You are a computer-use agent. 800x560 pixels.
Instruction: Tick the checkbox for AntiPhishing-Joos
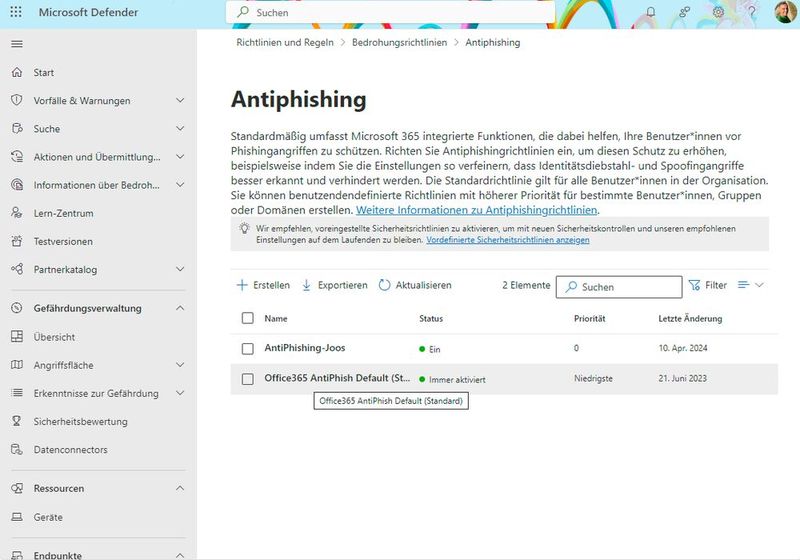point(247,348)
